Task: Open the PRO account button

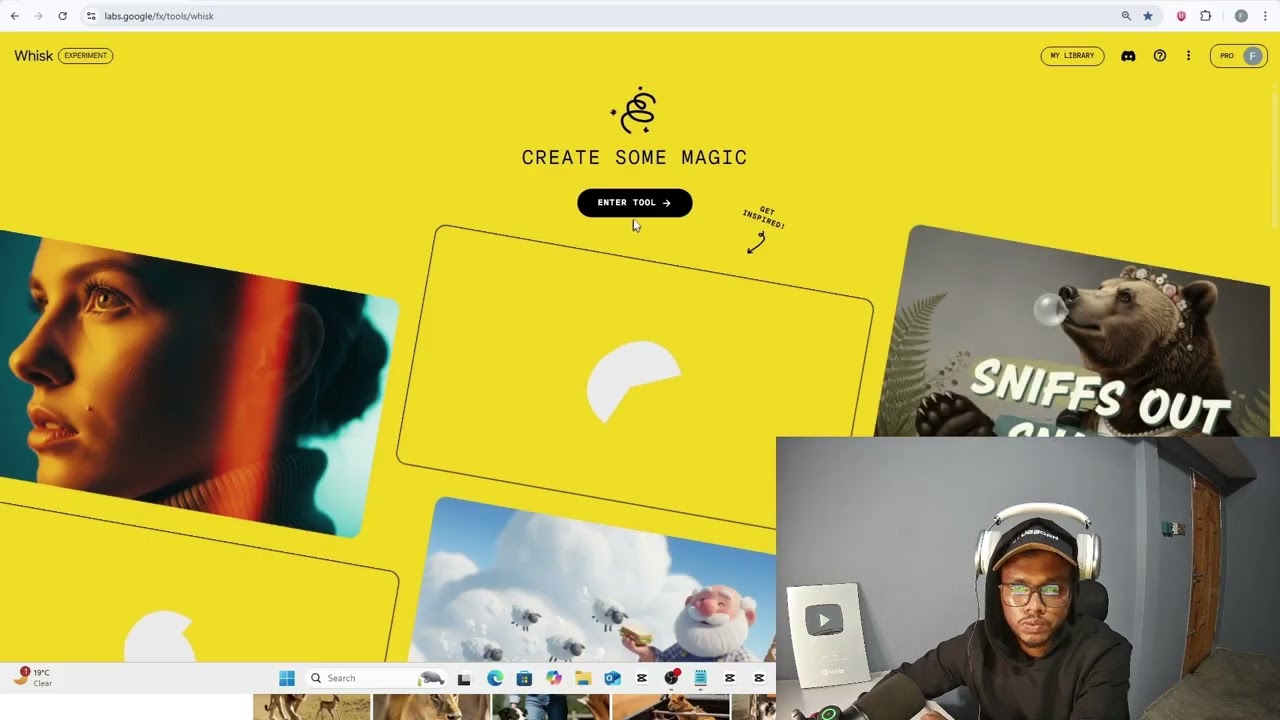Action: (x=1239, y=56)
